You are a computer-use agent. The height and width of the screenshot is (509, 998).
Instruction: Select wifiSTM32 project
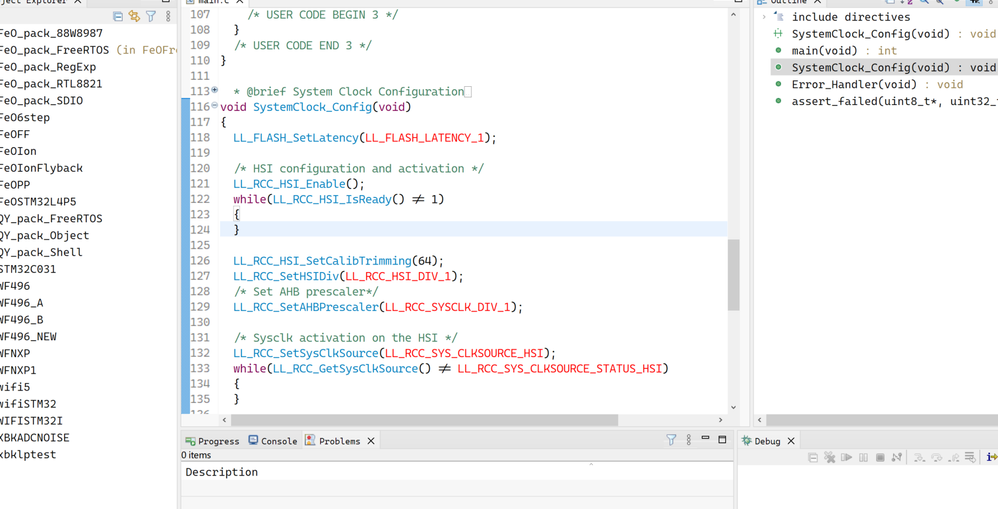point(28,404)
